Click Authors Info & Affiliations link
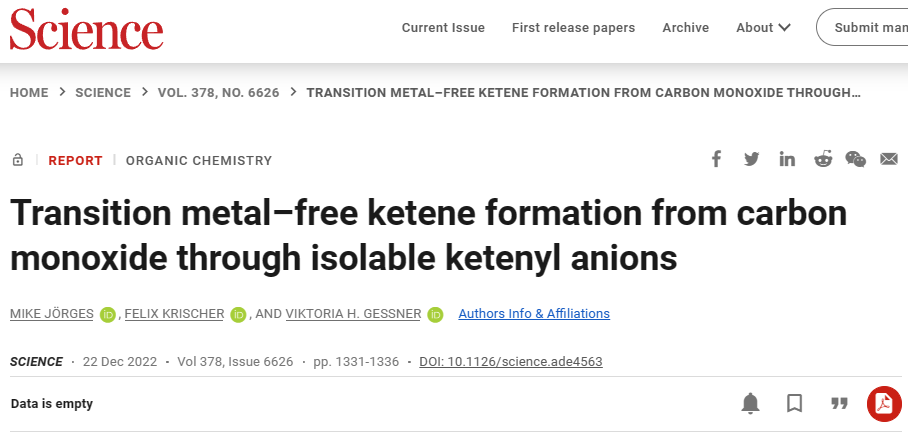The image size is (908, 438). click(534, 313)
